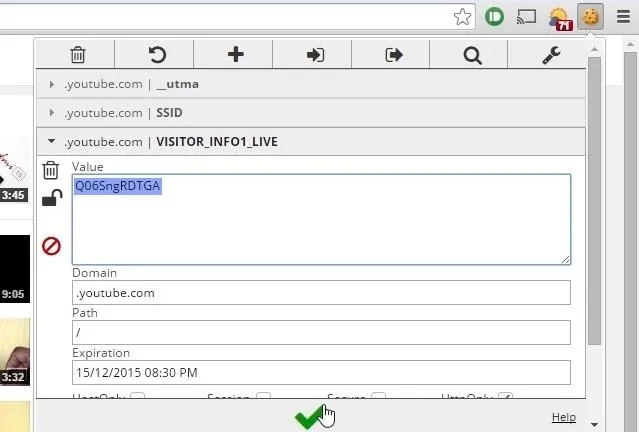Viewport: 639px width, 432px height.
Task: Click the popup vertical scrollbar thumb
Action: pyautogui.click(x=594, y=201)
